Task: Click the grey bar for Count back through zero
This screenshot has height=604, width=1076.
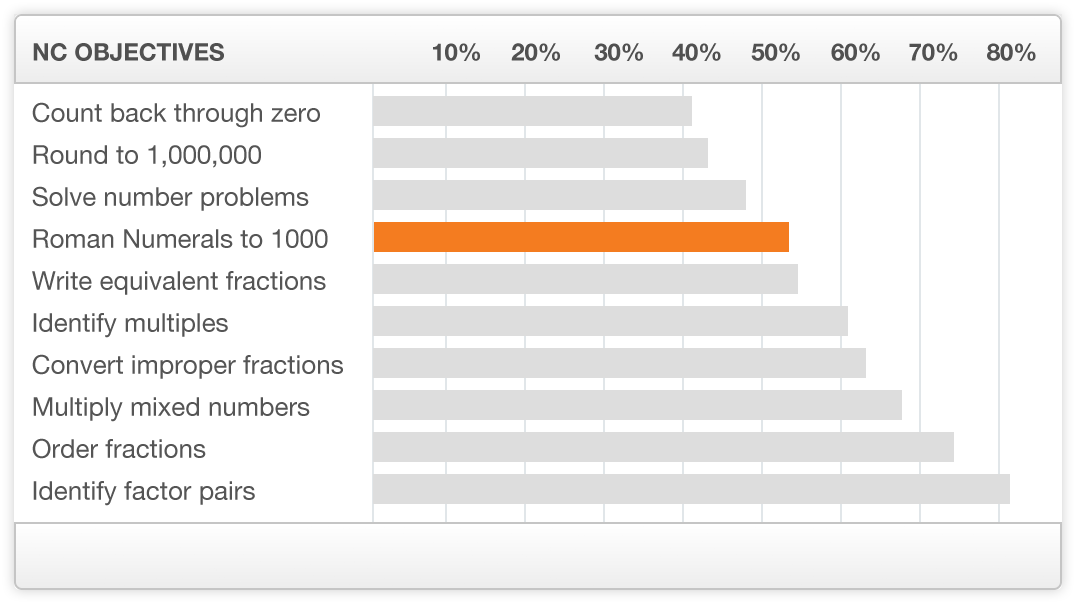Action: coord(532,111)
